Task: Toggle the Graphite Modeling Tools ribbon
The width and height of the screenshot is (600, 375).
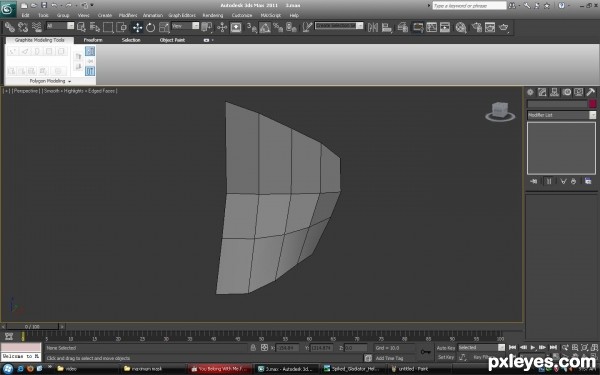Action: click(417, 27)
